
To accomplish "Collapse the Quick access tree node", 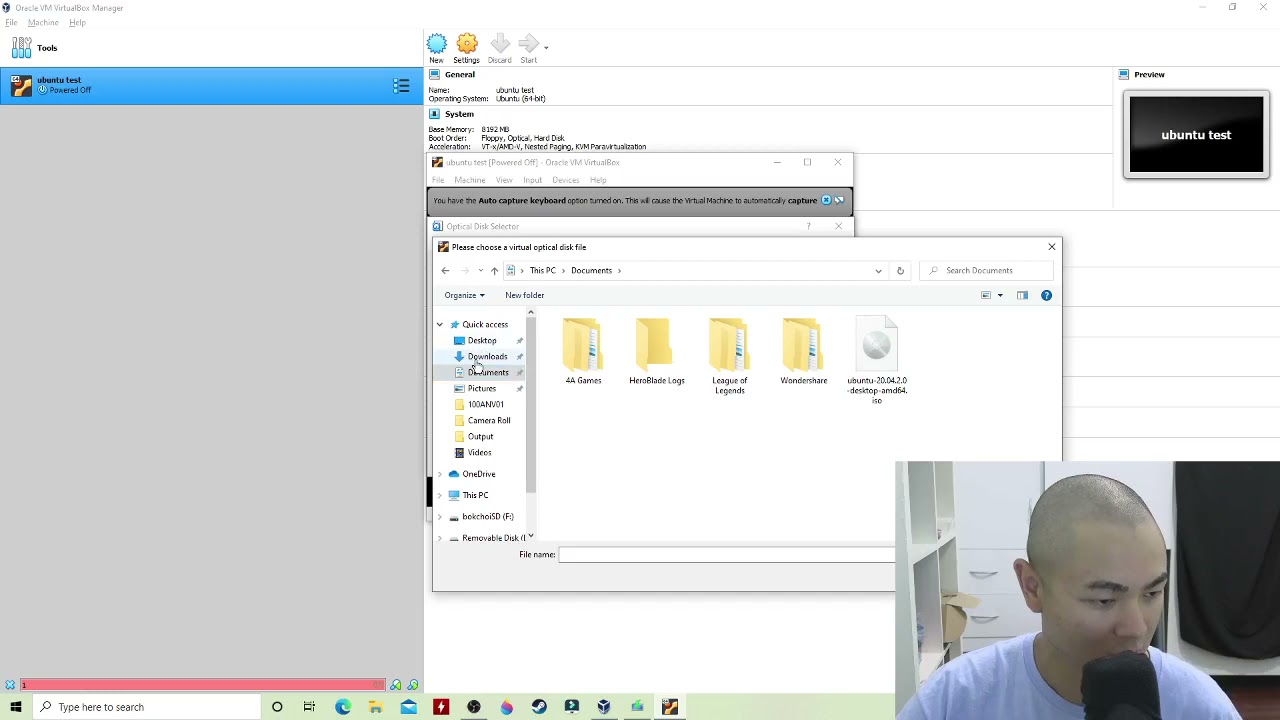I will point(440,324).
